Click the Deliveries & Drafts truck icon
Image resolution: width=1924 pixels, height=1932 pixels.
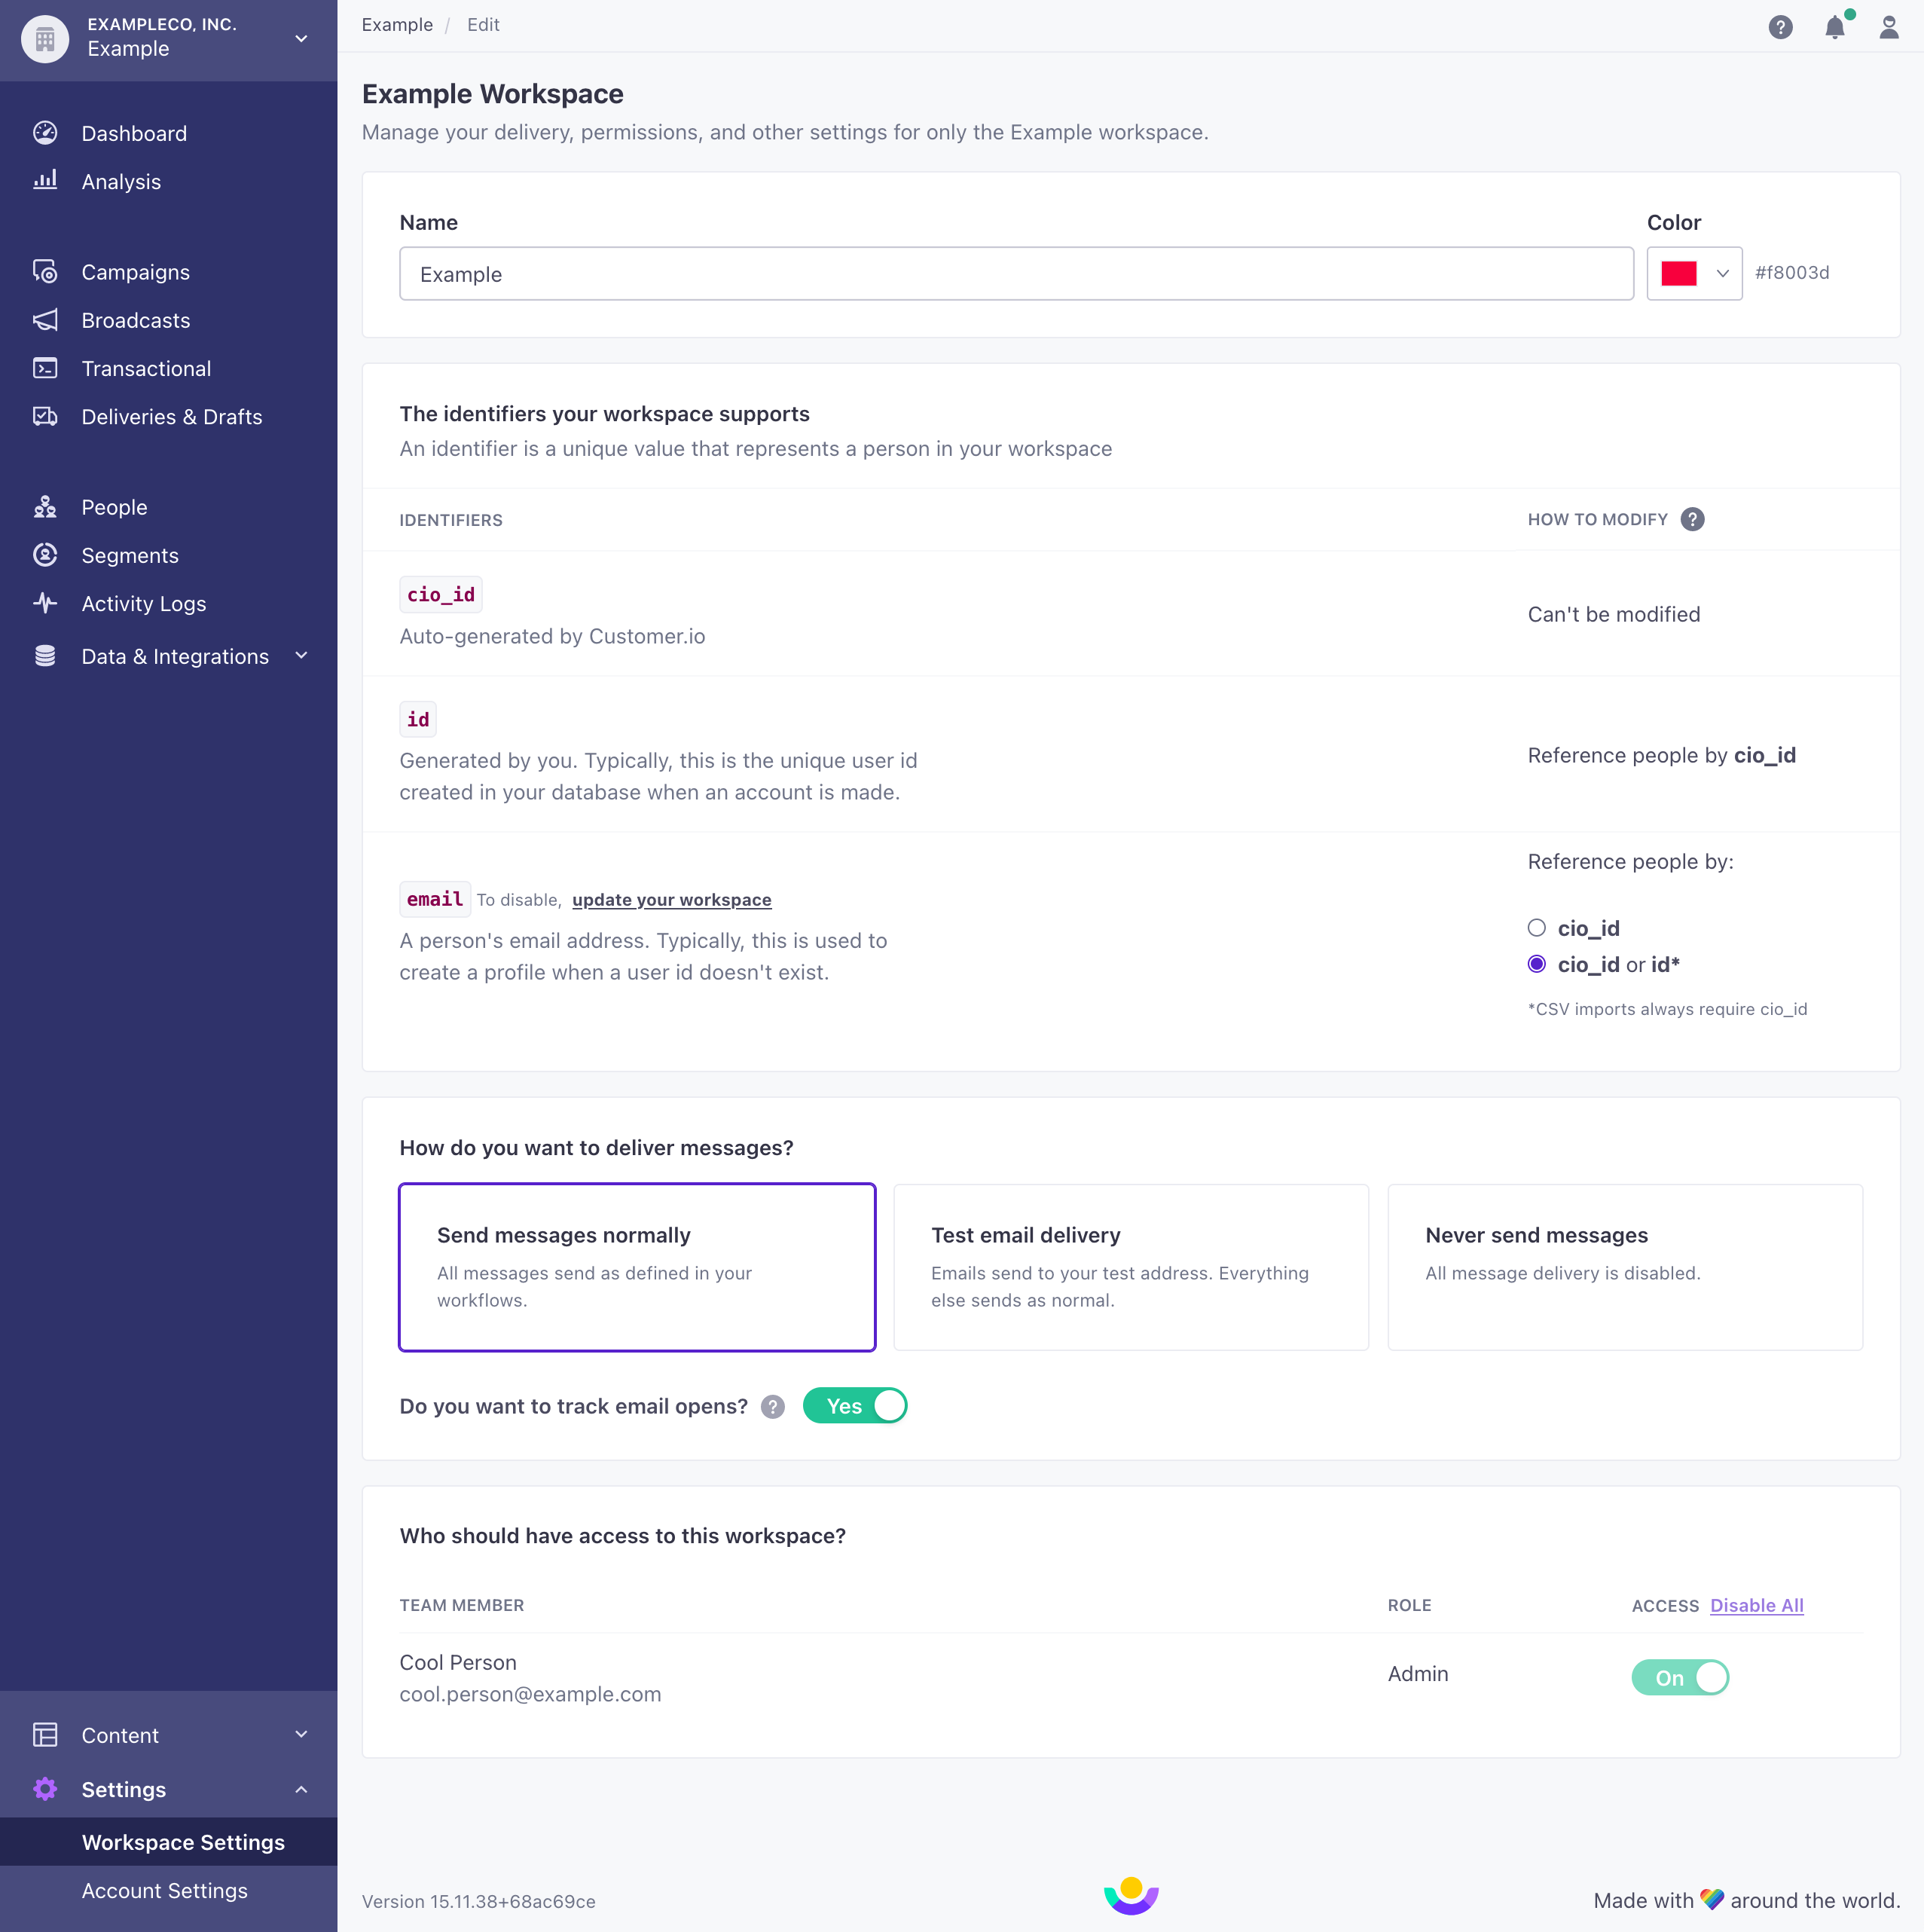pos(45,416)
